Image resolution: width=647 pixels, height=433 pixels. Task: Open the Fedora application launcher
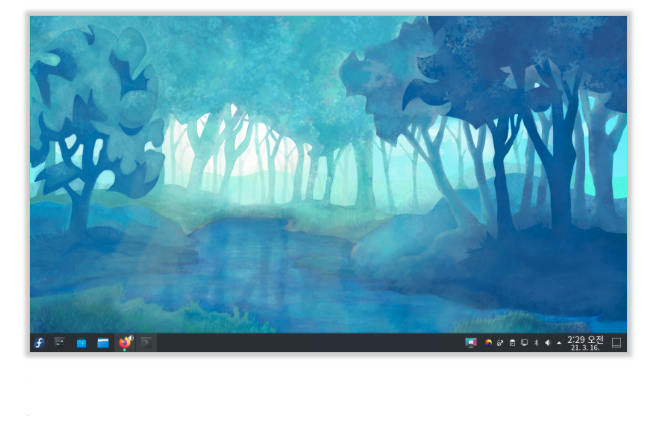pos(40,343)
